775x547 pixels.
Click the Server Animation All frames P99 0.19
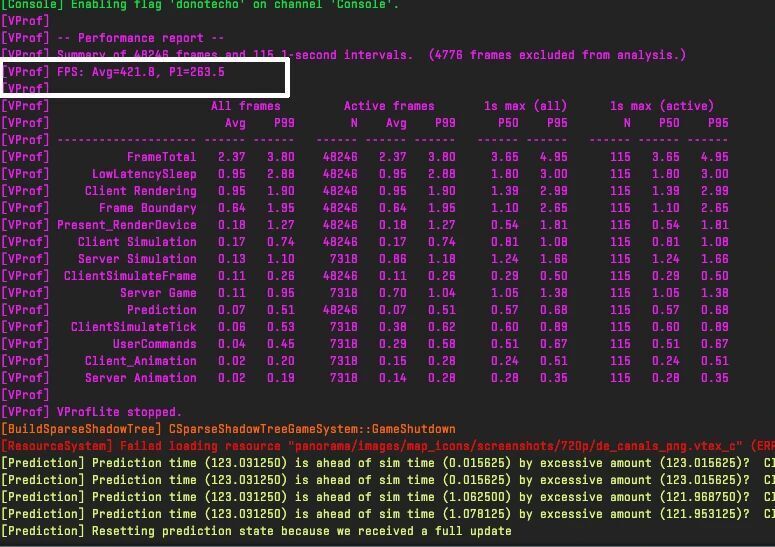281,378
